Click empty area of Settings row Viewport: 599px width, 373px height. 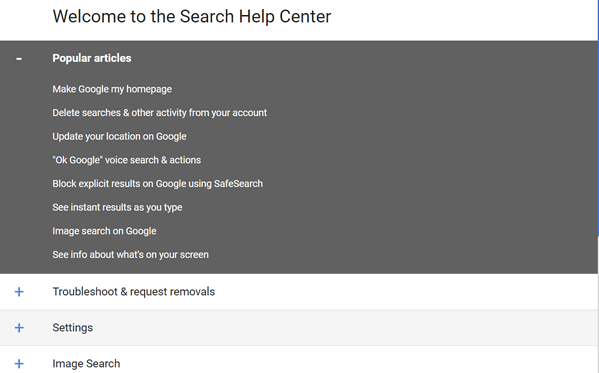click(344, 328)
